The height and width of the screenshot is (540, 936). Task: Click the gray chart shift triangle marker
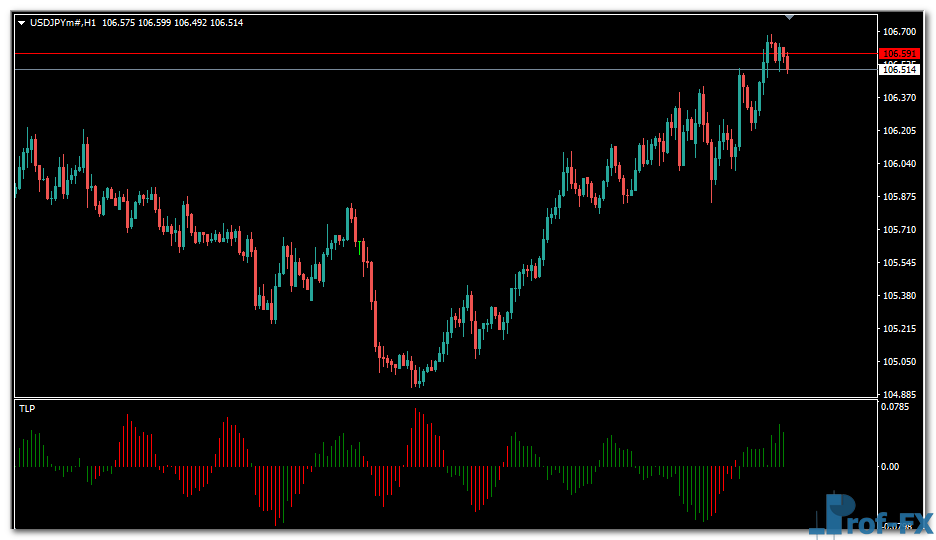click(790, 16)
